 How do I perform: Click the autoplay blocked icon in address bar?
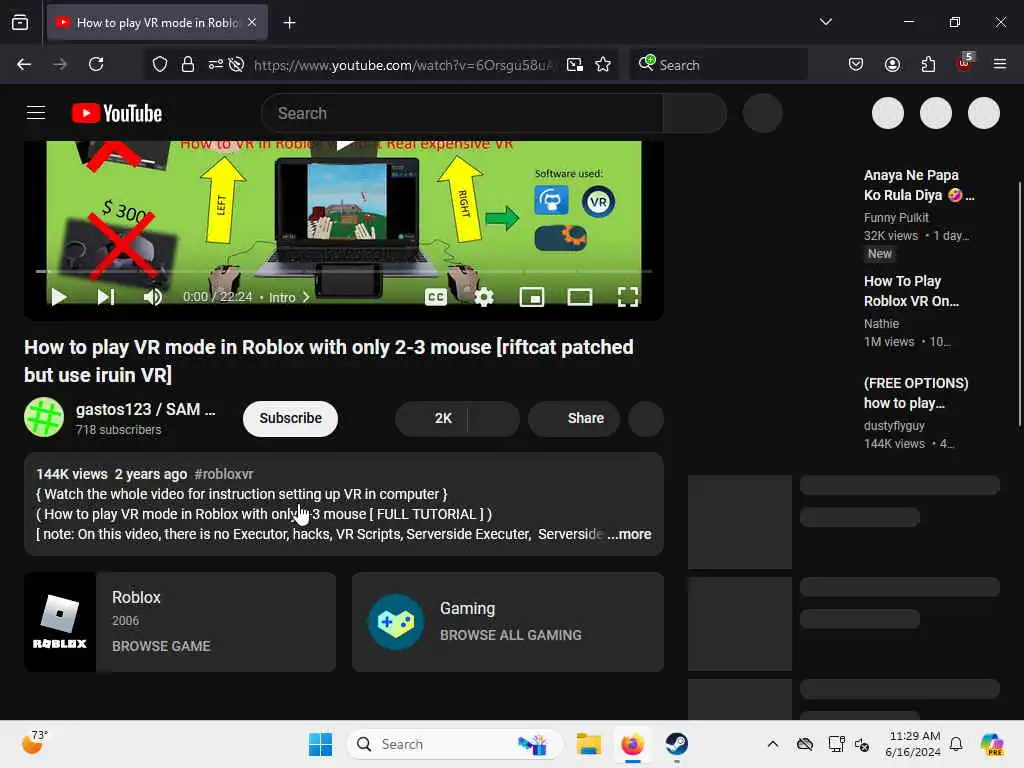pos(236,64)
